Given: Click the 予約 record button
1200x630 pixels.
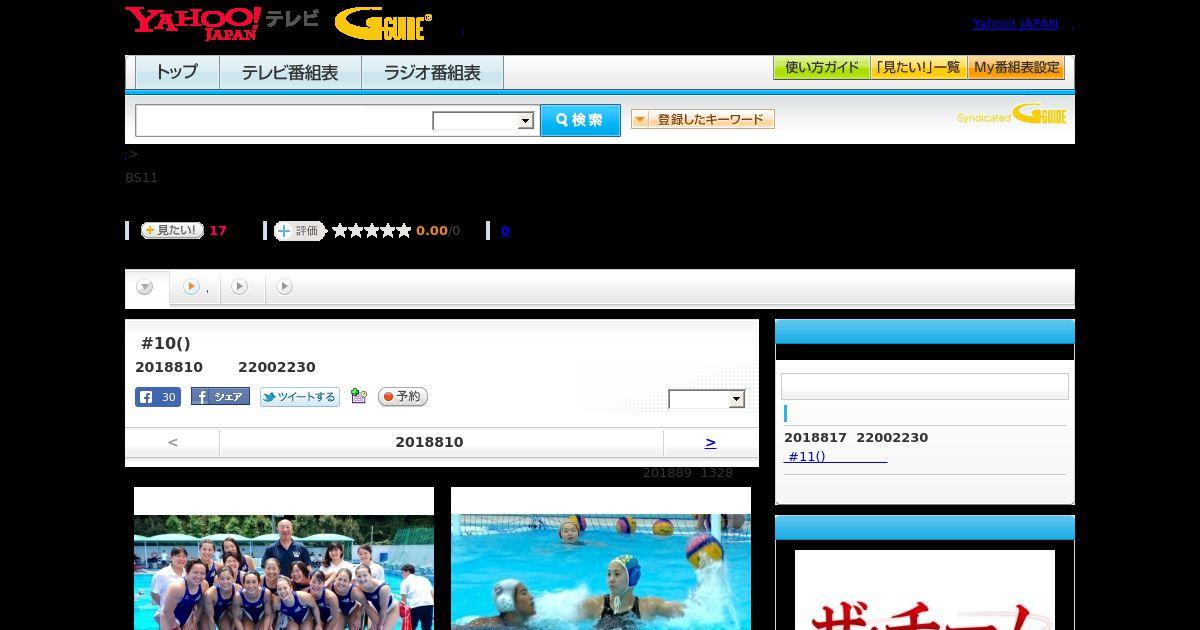Looking at the screenshot, I should [x=403, y=397].
